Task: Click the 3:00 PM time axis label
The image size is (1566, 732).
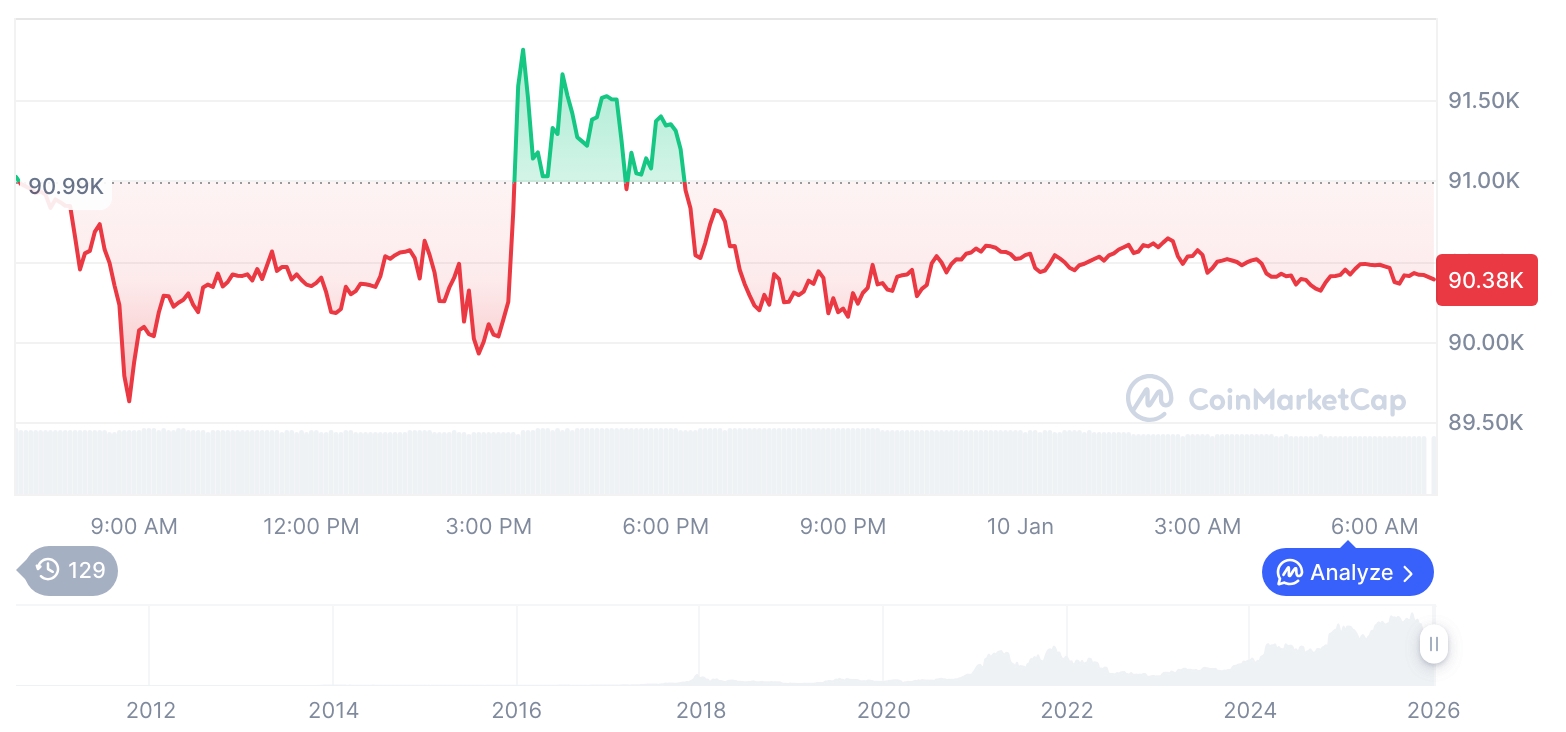Action: [x=489, y=526]
